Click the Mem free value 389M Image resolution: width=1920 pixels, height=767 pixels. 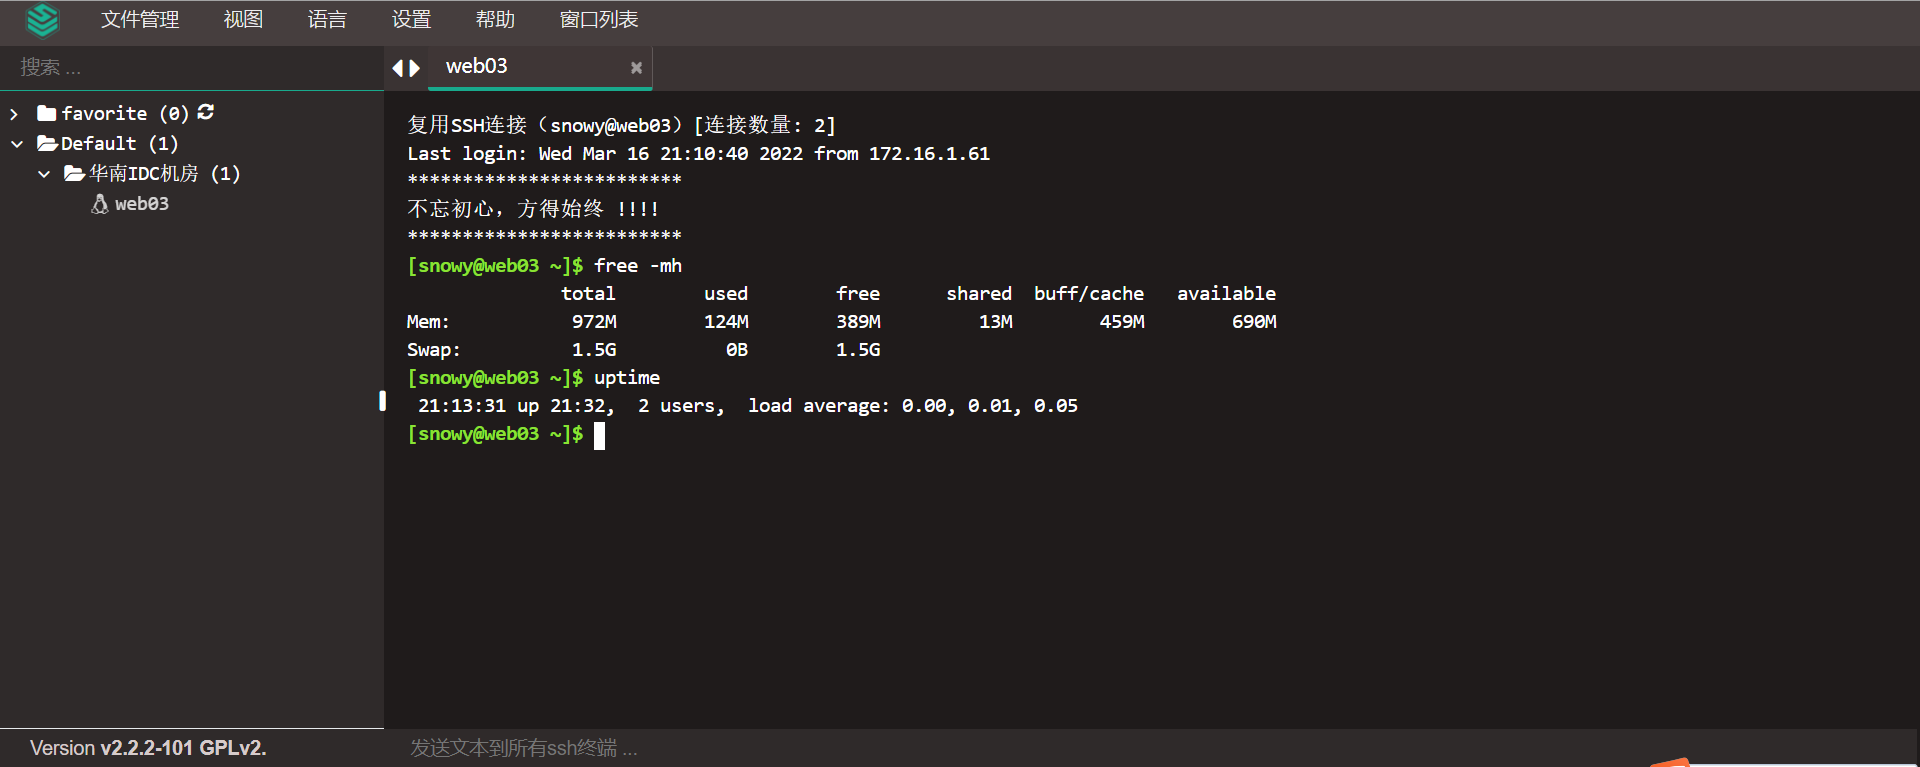[x=858, y=322]
